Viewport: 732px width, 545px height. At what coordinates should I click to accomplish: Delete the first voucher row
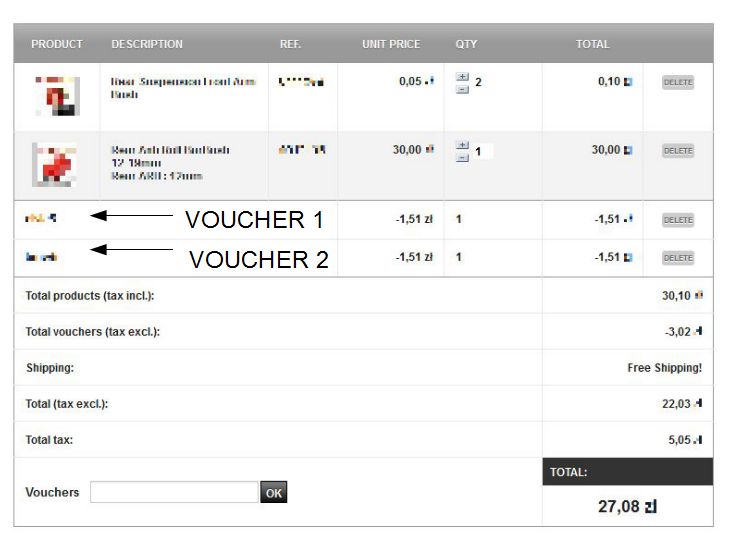pos(678,220)
